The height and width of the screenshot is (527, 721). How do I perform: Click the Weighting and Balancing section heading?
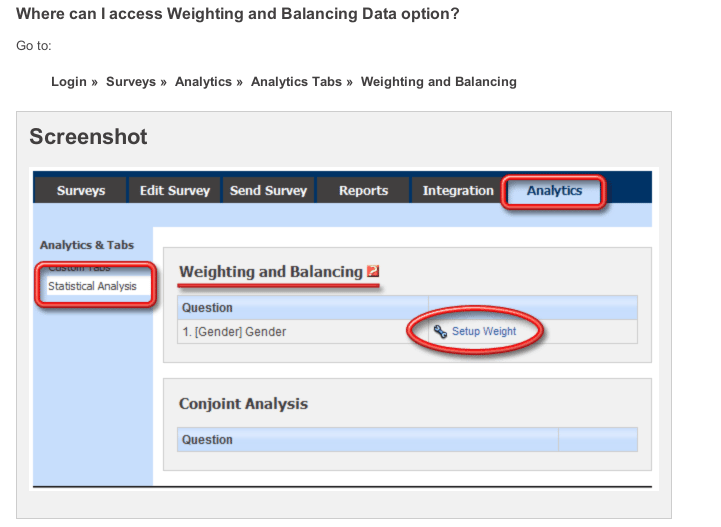(270, 272)
